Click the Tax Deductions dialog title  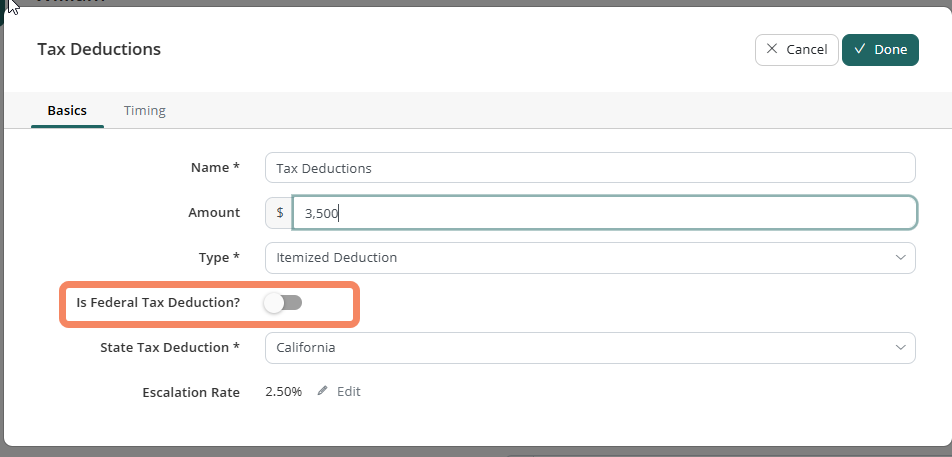click(x=99, y=49)
